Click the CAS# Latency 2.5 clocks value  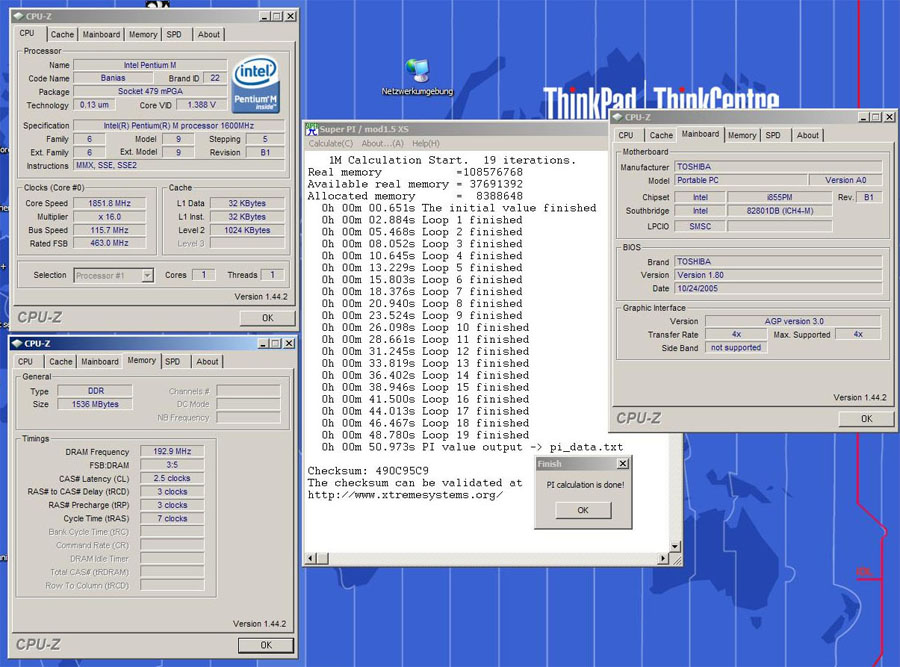[172, 478]
